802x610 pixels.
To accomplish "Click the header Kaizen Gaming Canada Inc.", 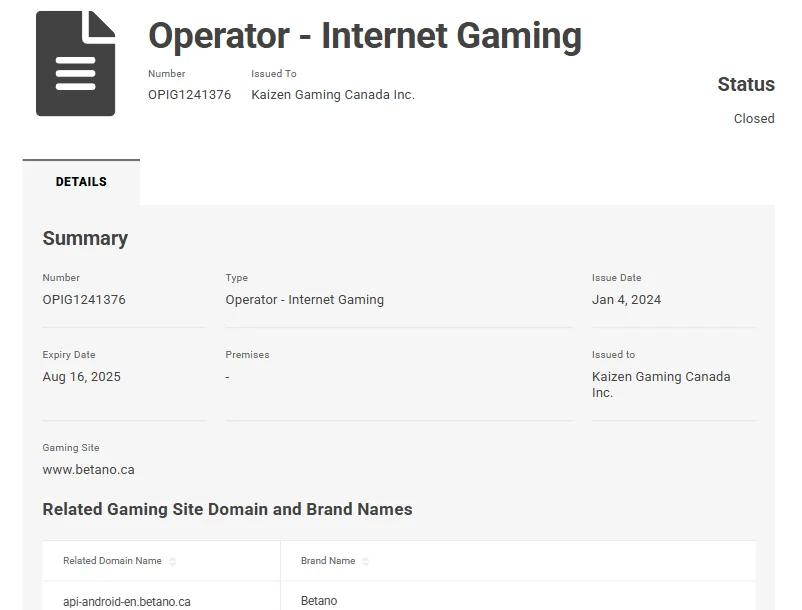I will [x=333, y=95].
